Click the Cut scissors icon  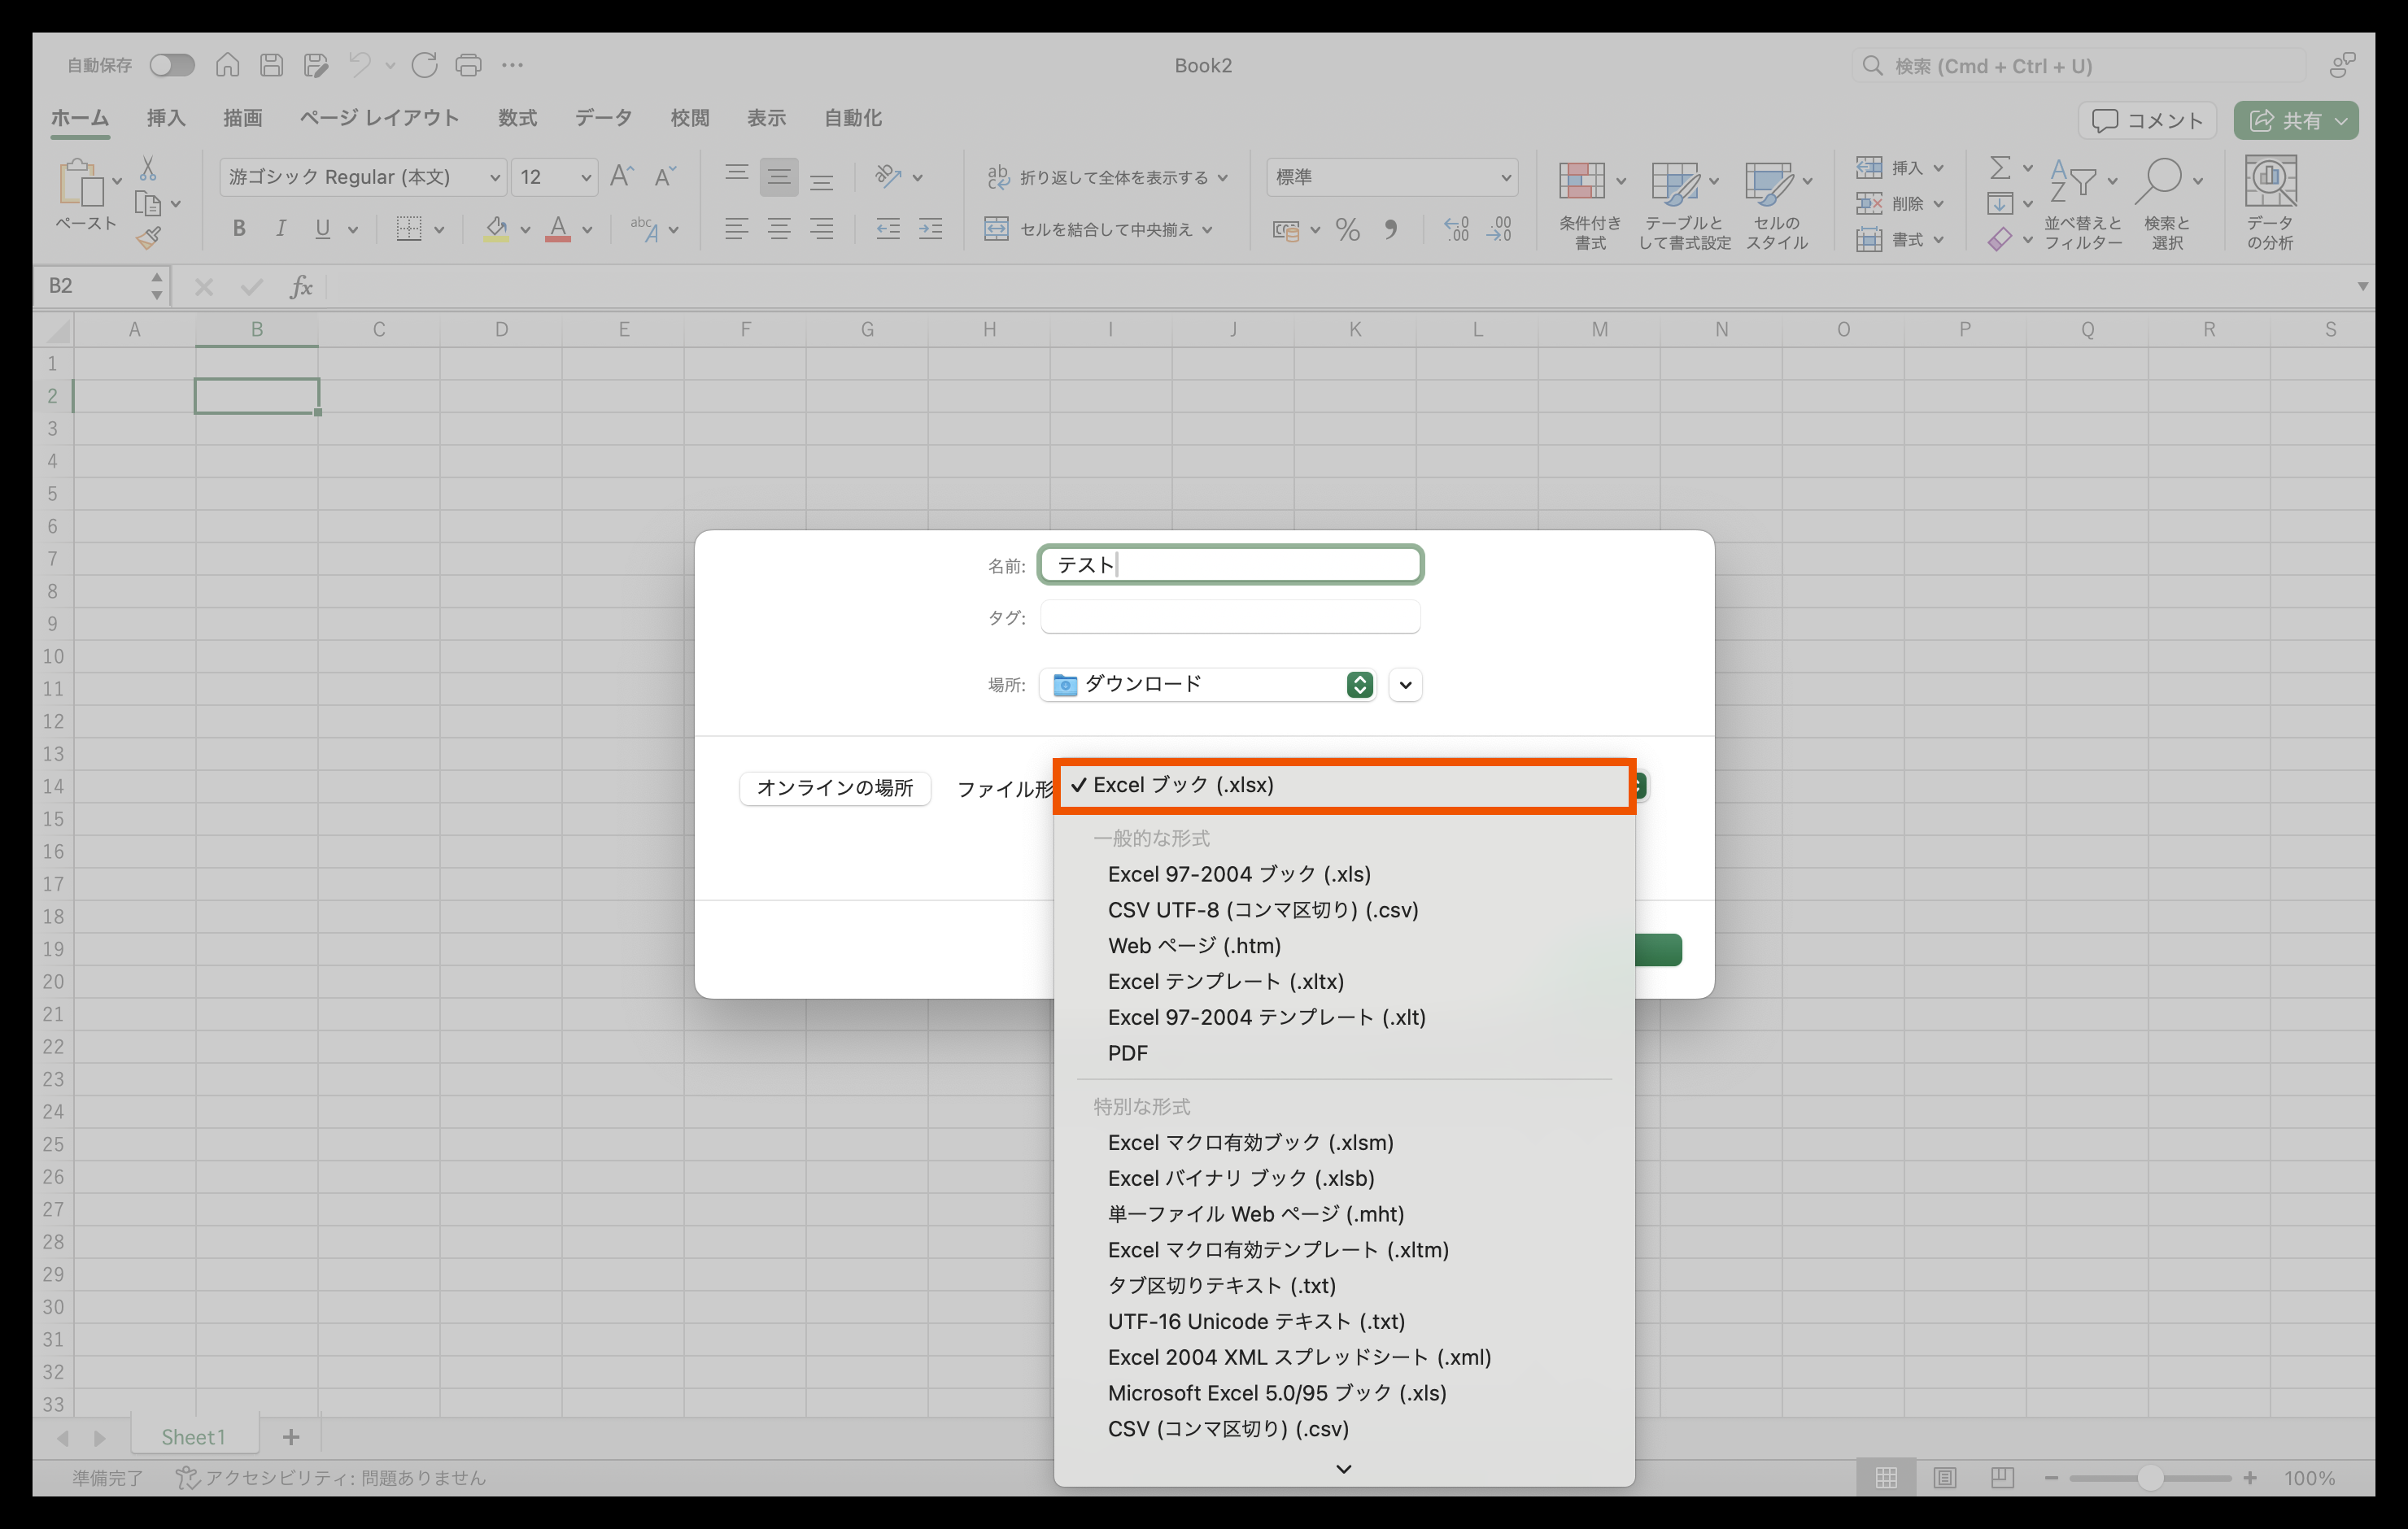[x=148, y=167]
